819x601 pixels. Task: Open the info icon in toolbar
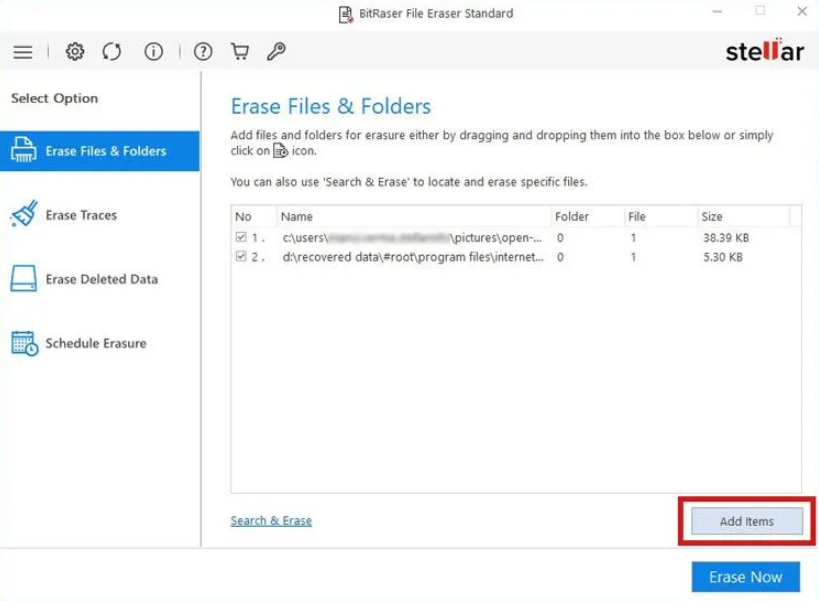pos(154,52)
